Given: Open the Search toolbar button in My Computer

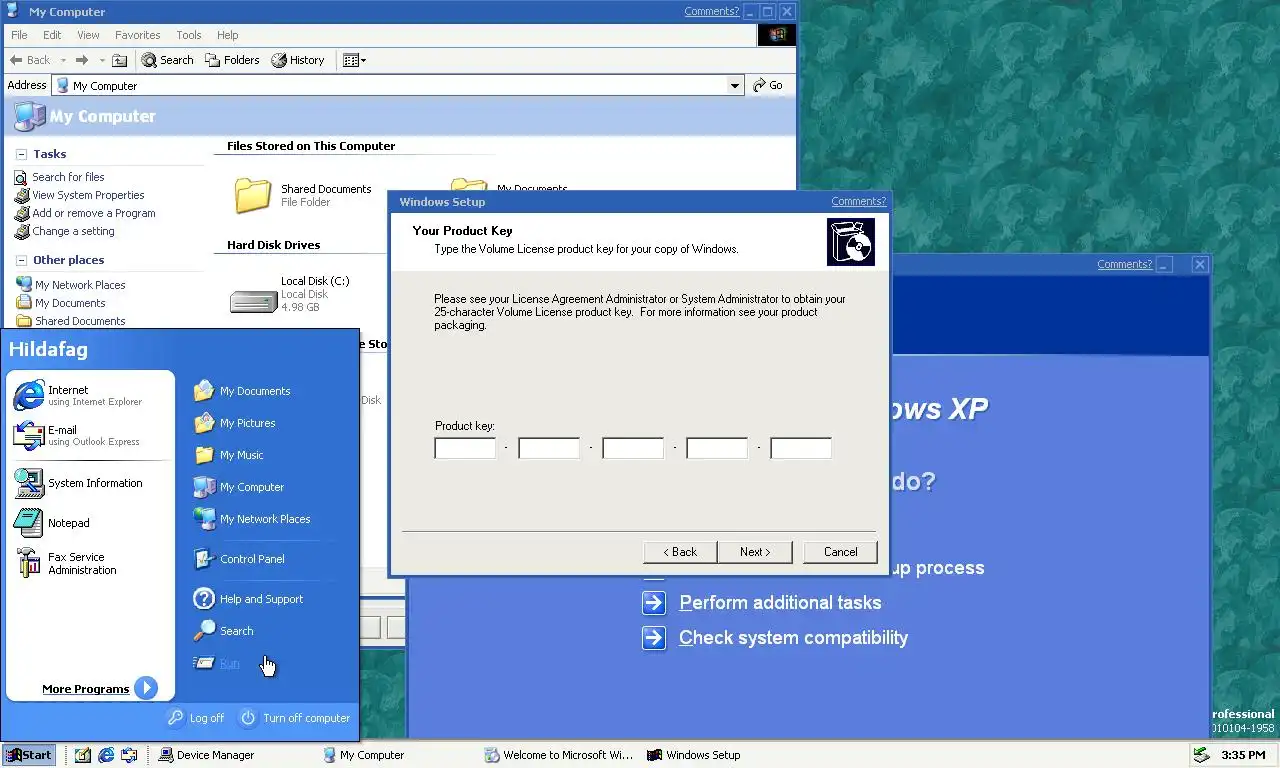Looking at the screenshot, I should (x=167, y=60).
